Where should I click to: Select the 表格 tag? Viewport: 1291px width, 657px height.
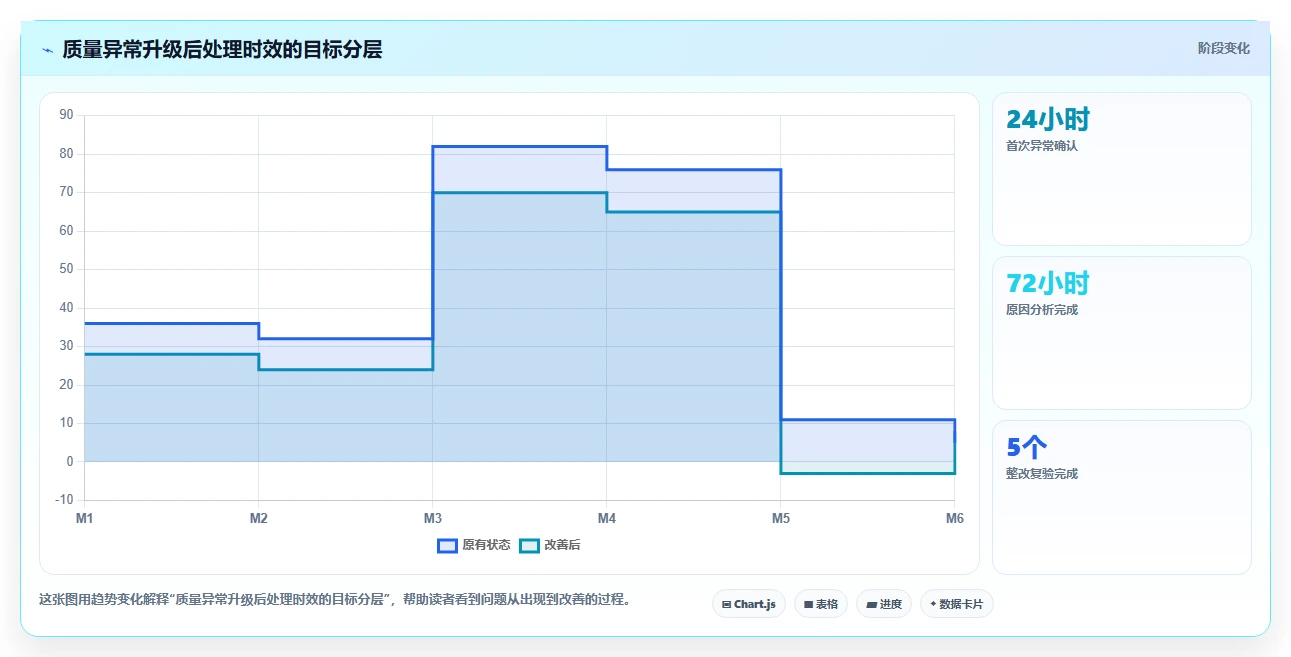(821, 604)
